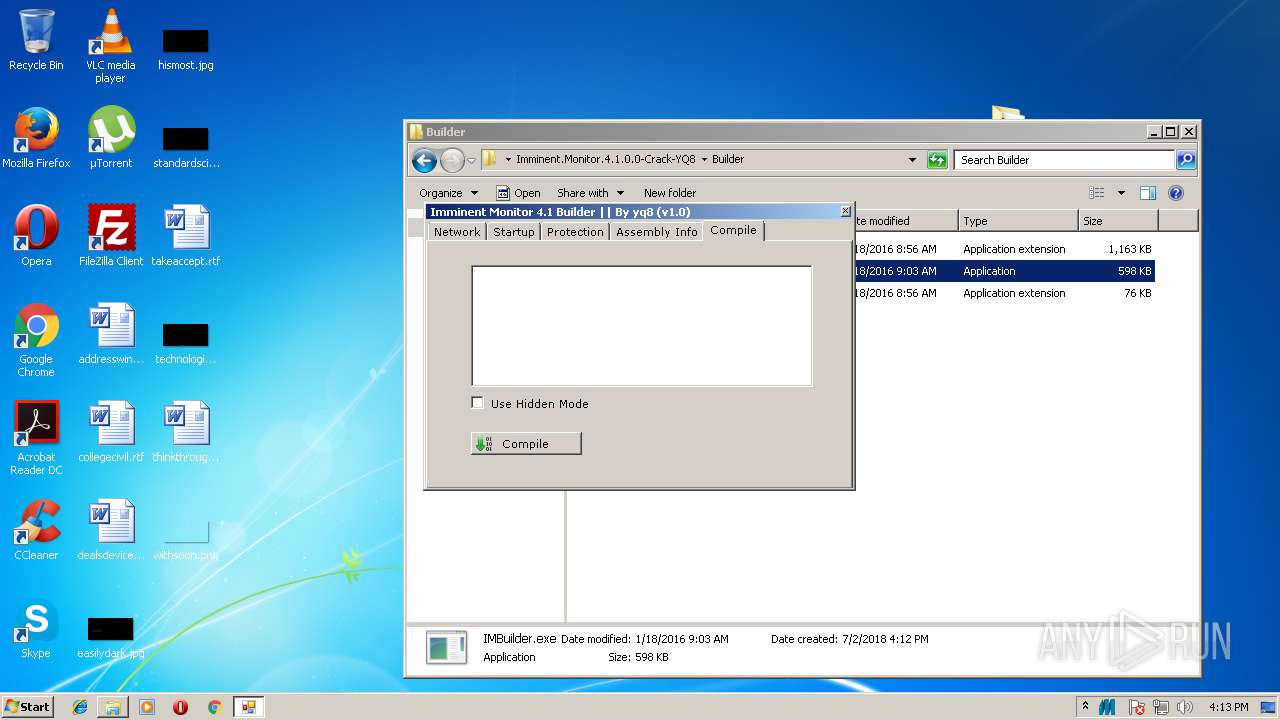The height and width of the screenshot is (720, 1280).
Task: Close the Imminent Monitor Builder dialog
Action: (845, 211)
